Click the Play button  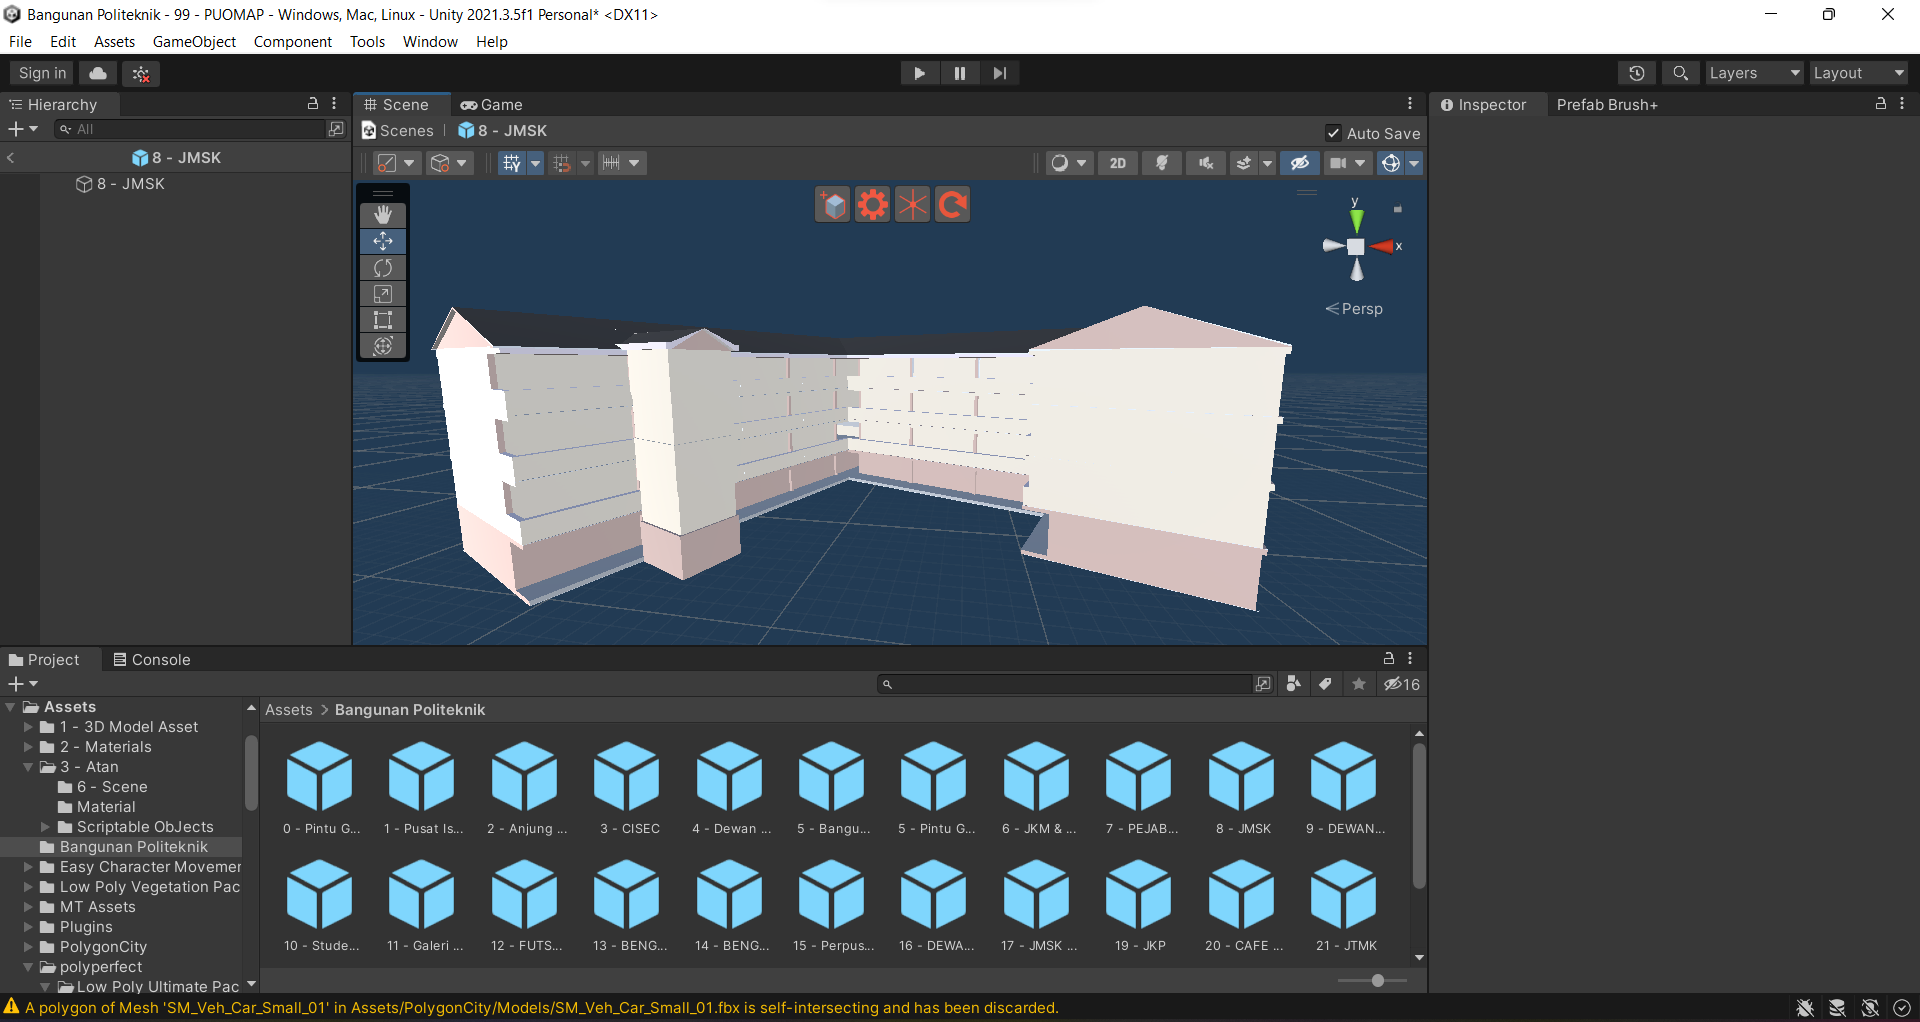[x=919, y=73]
